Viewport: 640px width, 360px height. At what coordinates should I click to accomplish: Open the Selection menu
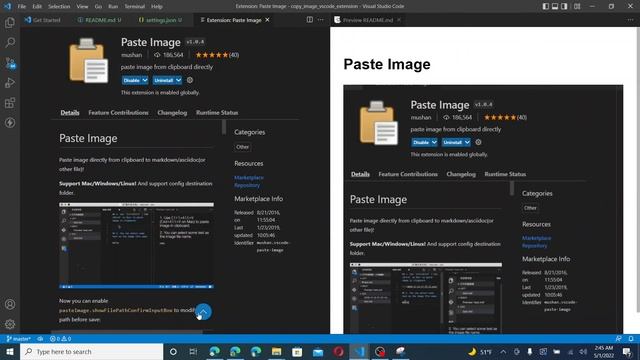coord(59,7)
